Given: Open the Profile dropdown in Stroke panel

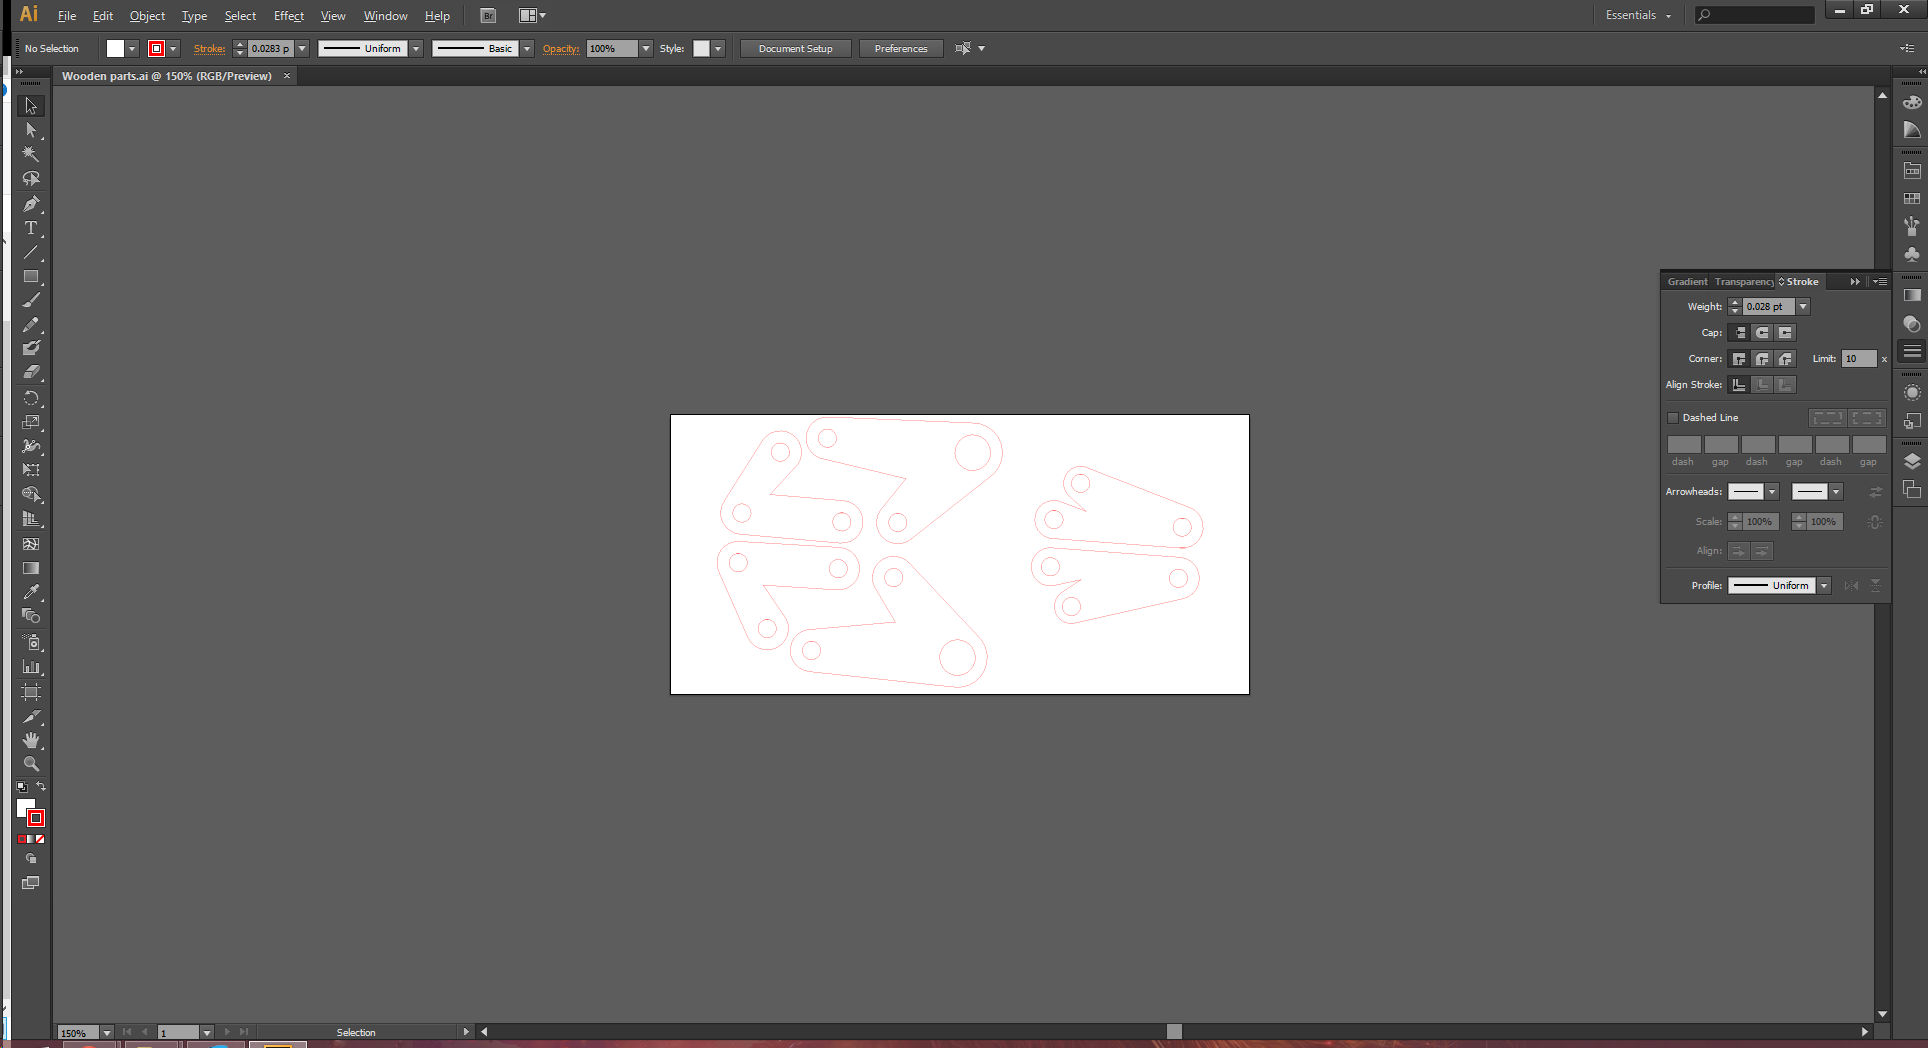Looking at the screenshot, I should (1824, 586).
